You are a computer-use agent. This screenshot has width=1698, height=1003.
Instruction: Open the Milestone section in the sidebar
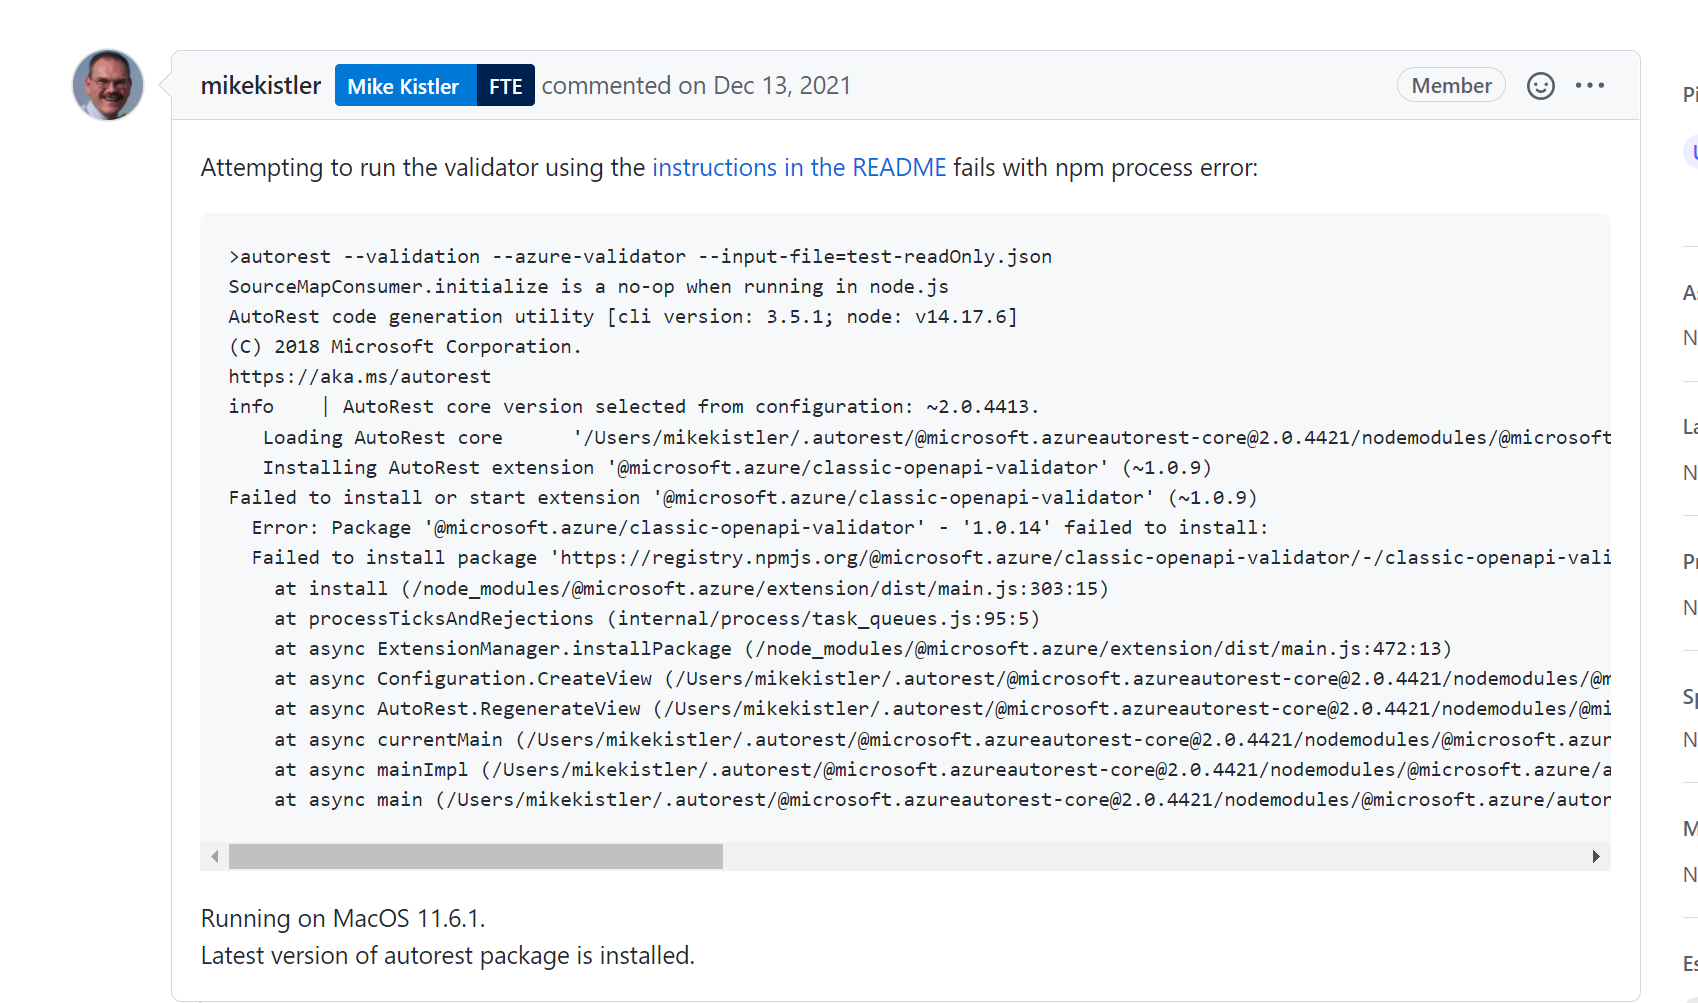[x=1690, y=828]
